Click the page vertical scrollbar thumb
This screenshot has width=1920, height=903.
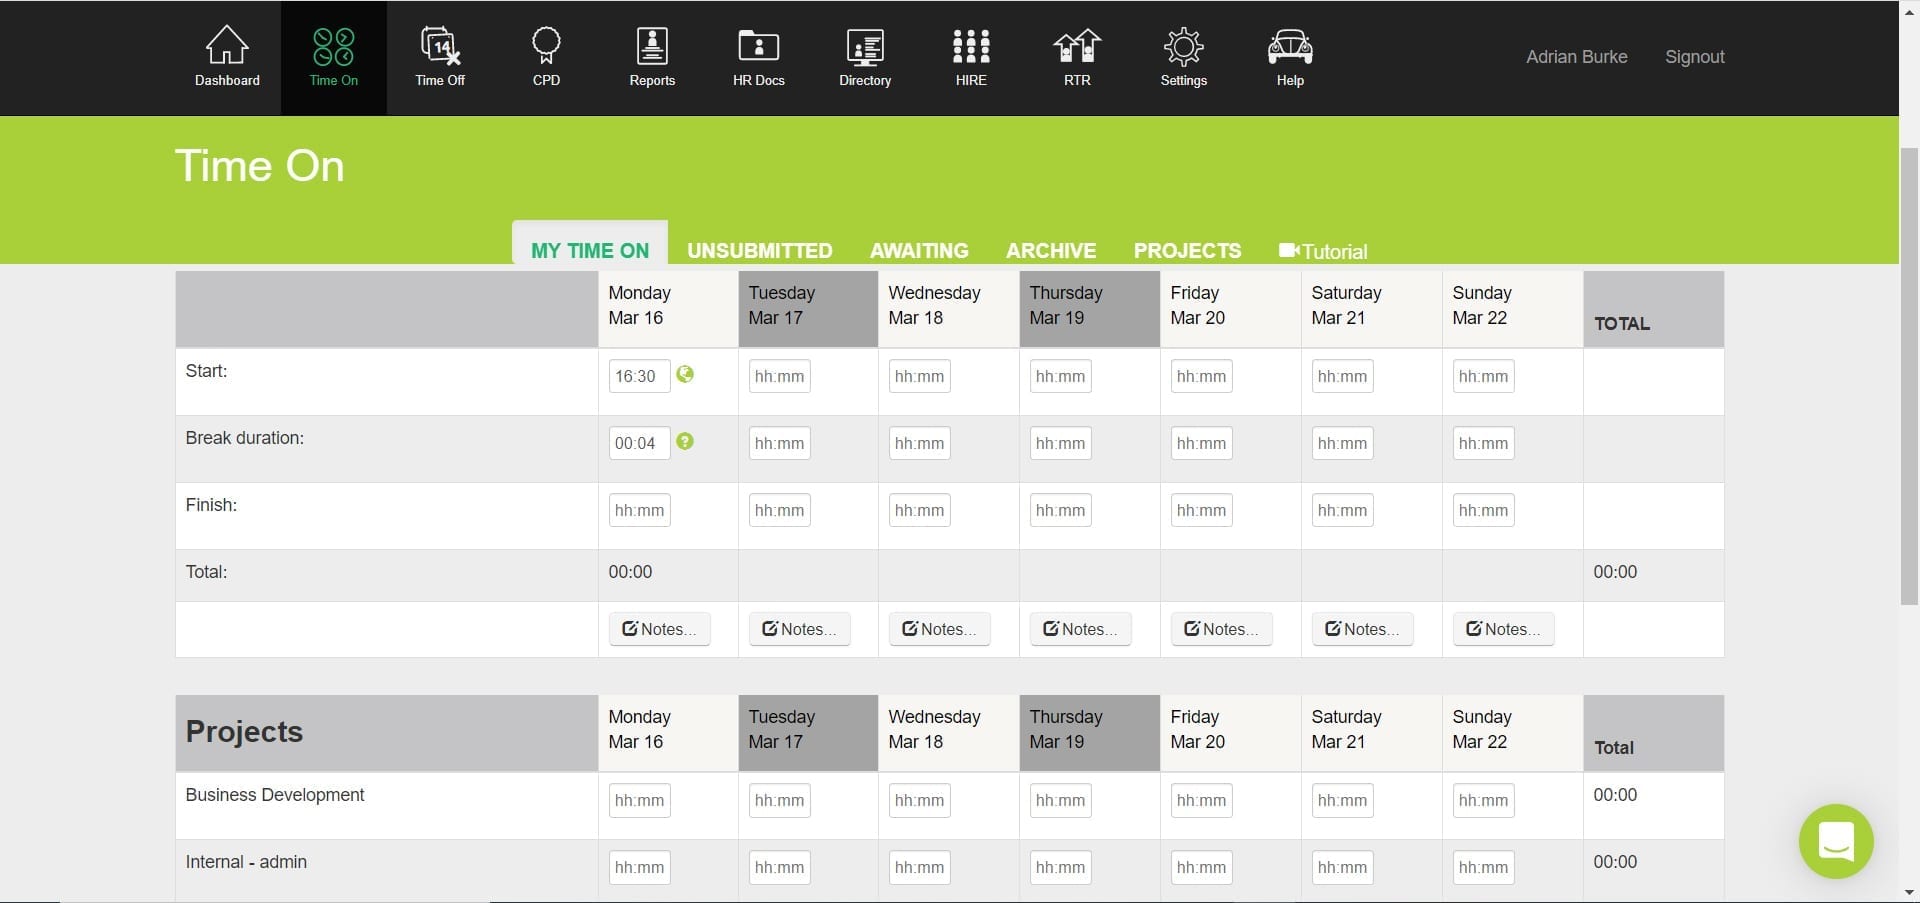coord(1909,376)
